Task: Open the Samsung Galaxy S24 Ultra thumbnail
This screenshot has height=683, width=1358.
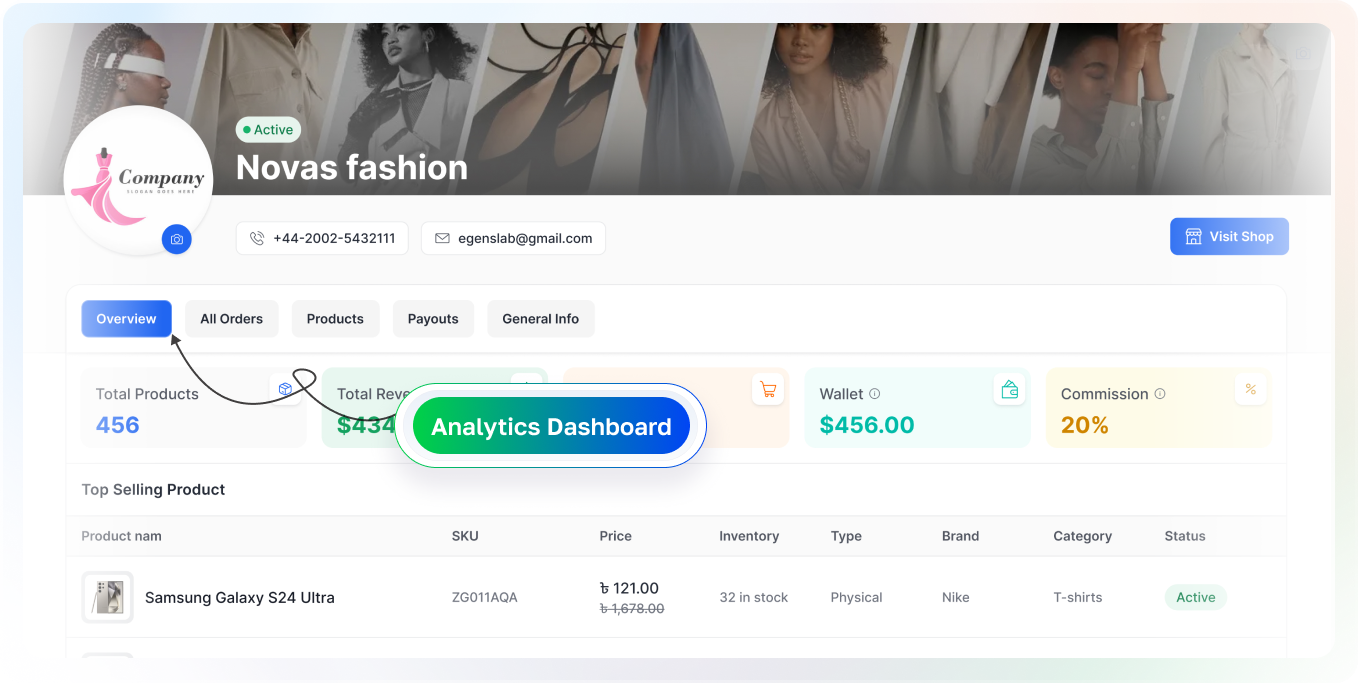Action: (x=107, y=598)
